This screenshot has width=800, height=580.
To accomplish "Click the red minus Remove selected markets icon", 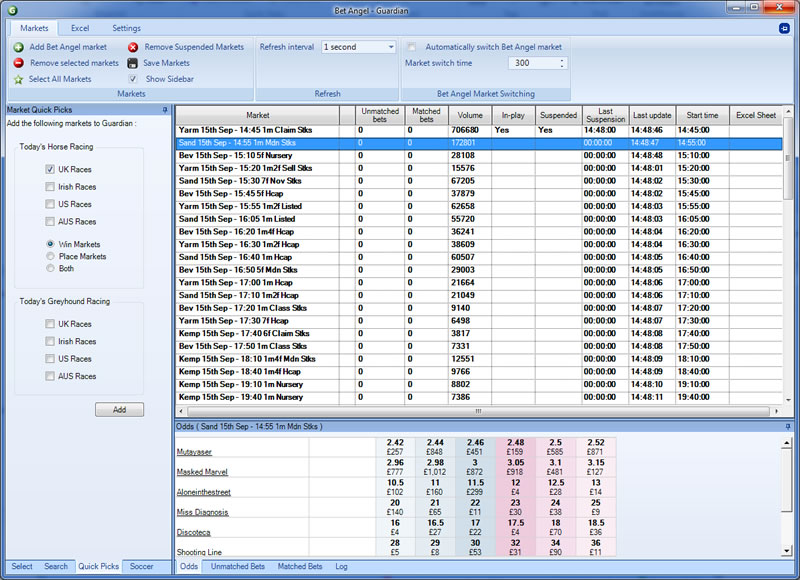I will 18,63.
